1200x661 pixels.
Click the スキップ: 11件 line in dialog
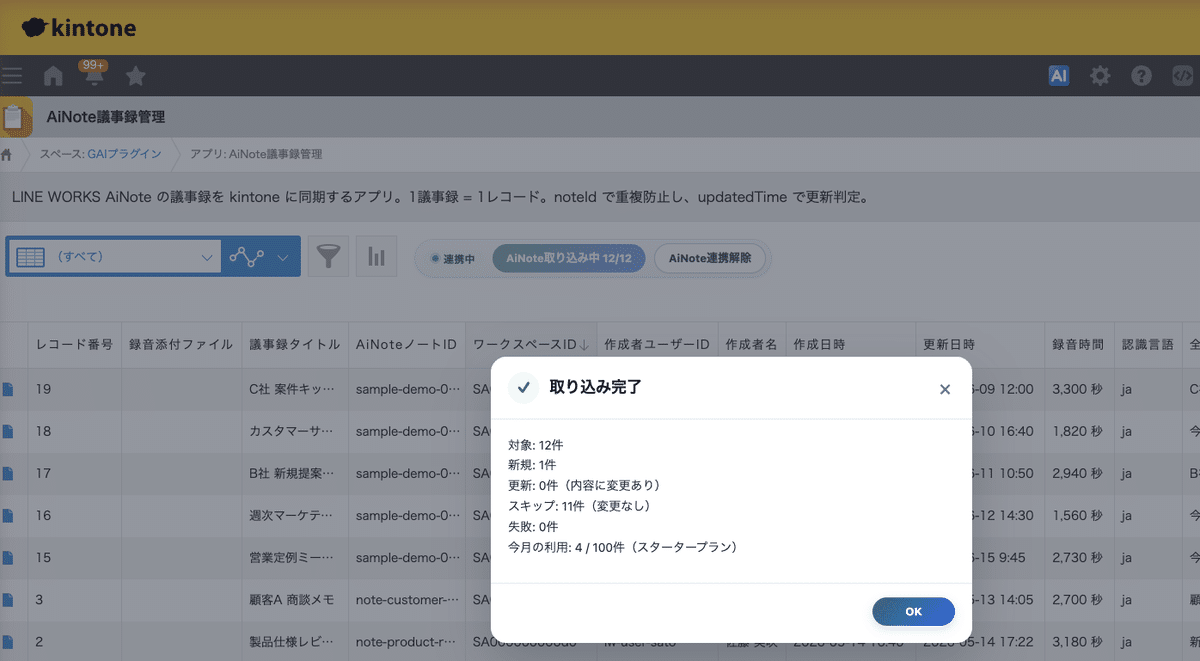pos(580,506)
